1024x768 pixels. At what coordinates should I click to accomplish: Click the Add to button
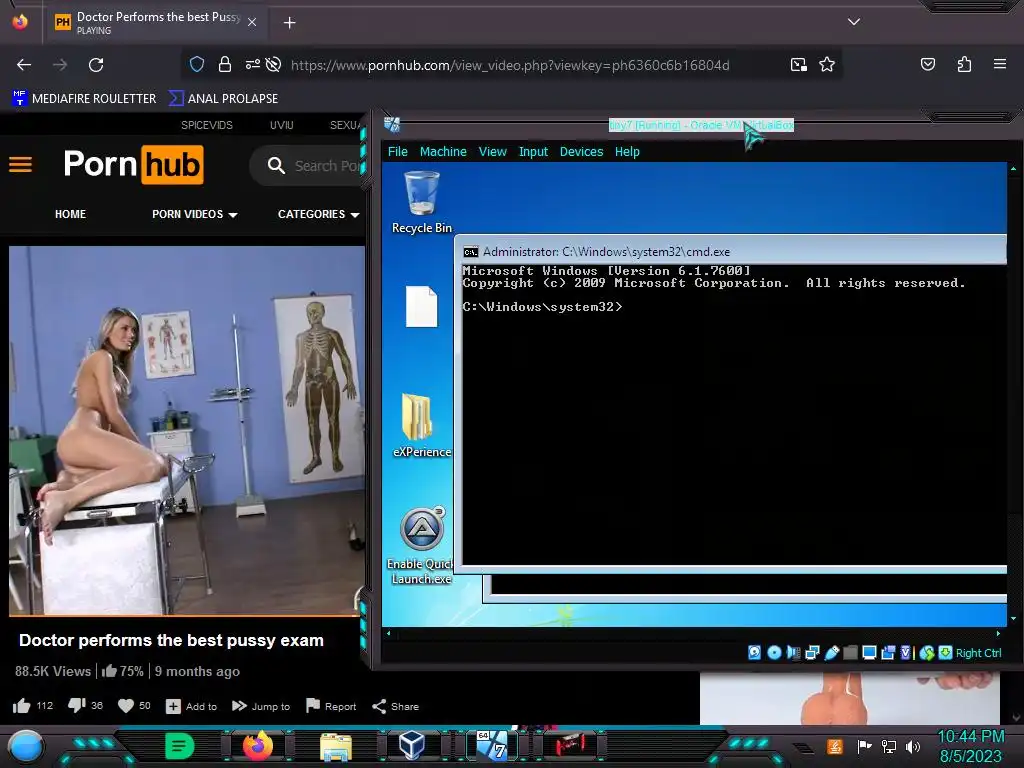click(191, 707)
